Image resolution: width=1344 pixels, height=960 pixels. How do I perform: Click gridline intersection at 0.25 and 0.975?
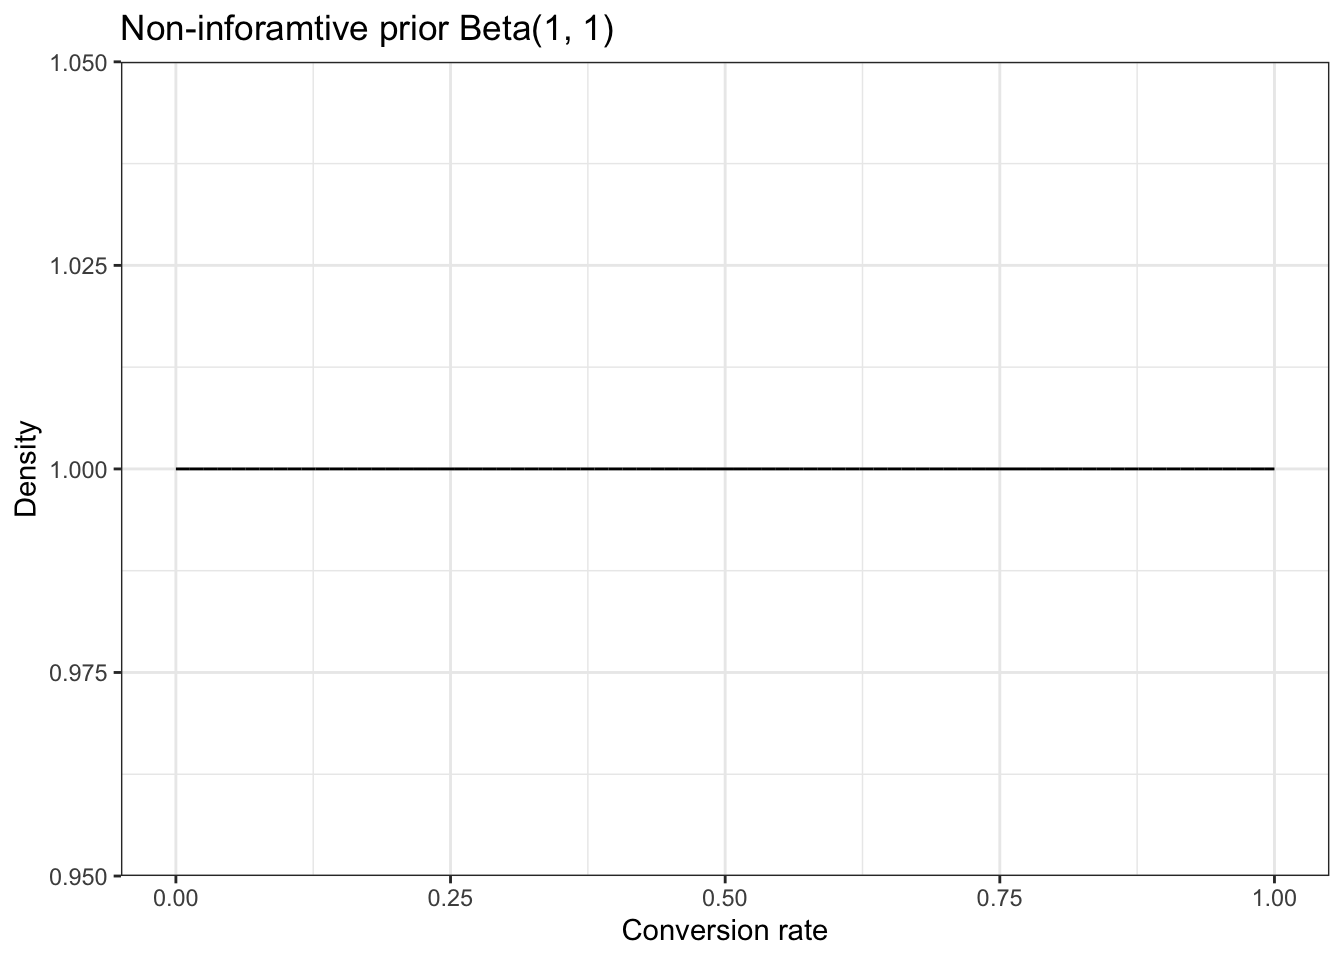tap(450, 672)
